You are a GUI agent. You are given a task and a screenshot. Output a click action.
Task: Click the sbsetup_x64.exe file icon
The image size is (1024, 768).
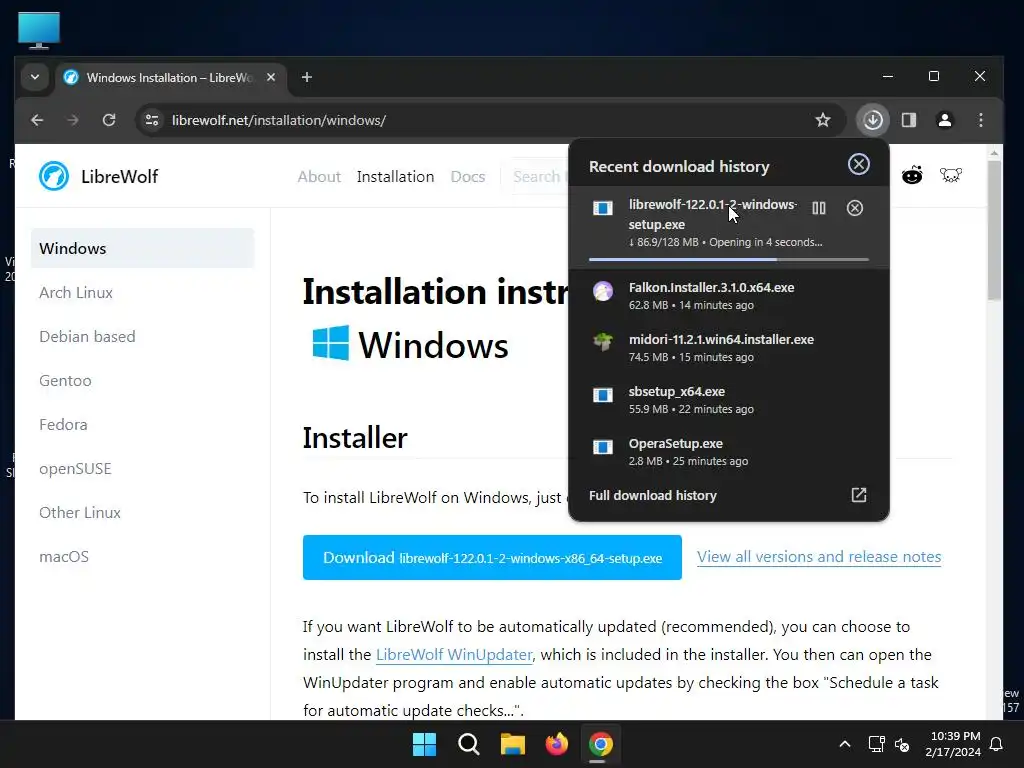click(603, 394)
